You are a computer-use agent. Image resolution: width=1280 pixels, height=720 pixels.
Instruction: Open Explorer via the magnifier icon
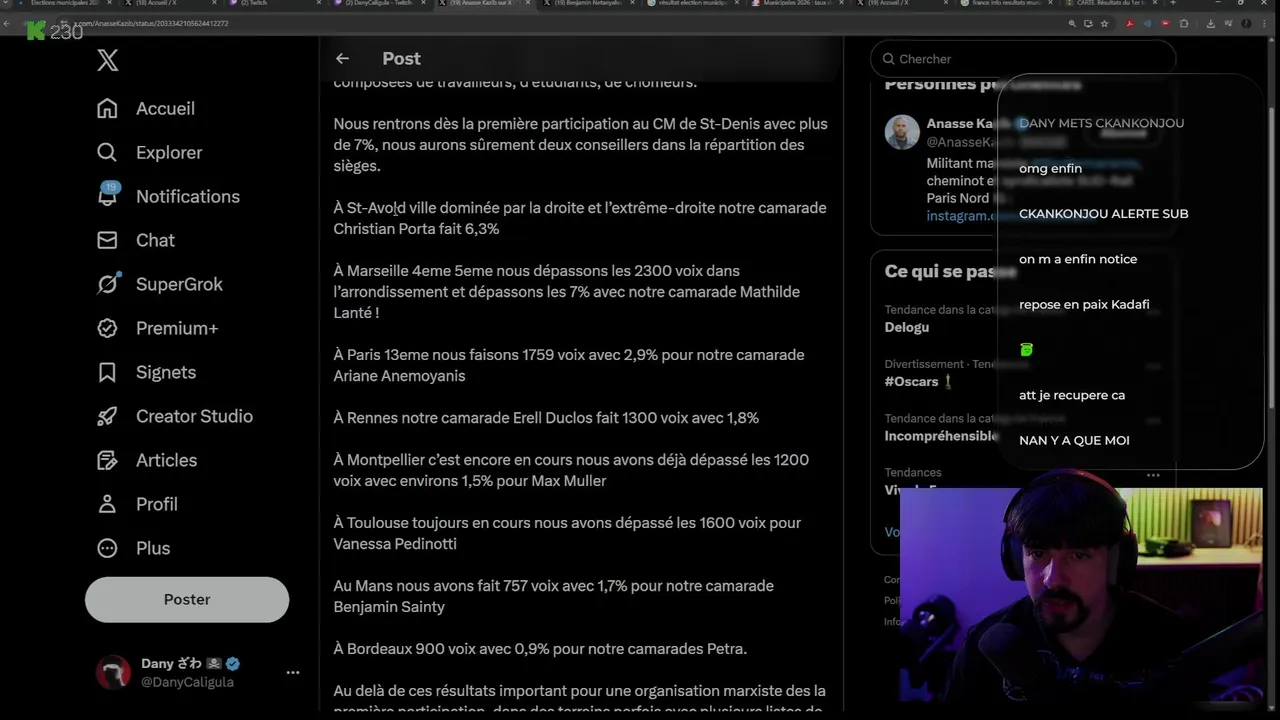pyautogui.click(x=107, y=152)
